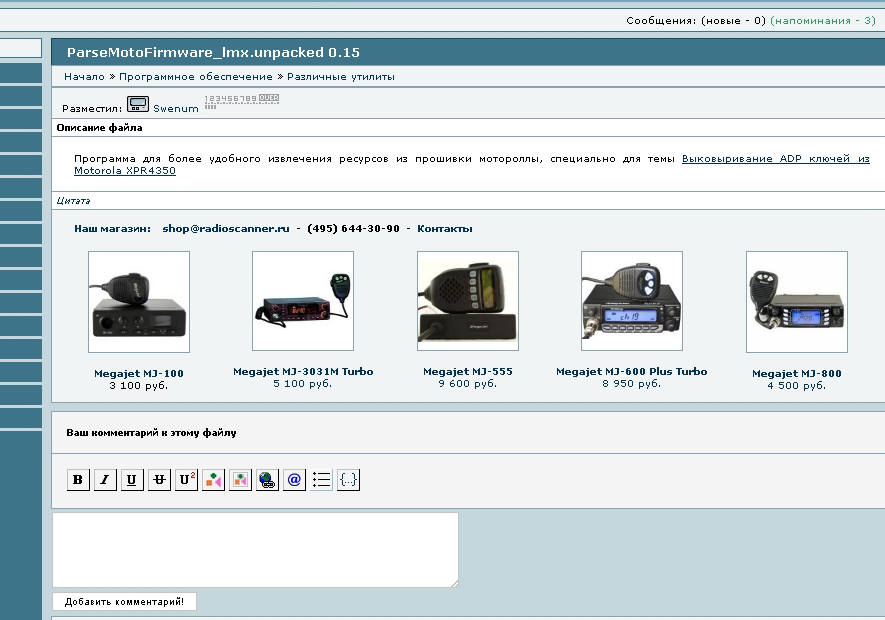Click the price 3 100 руб.
The image size is (885, 620).
[139, 386]
